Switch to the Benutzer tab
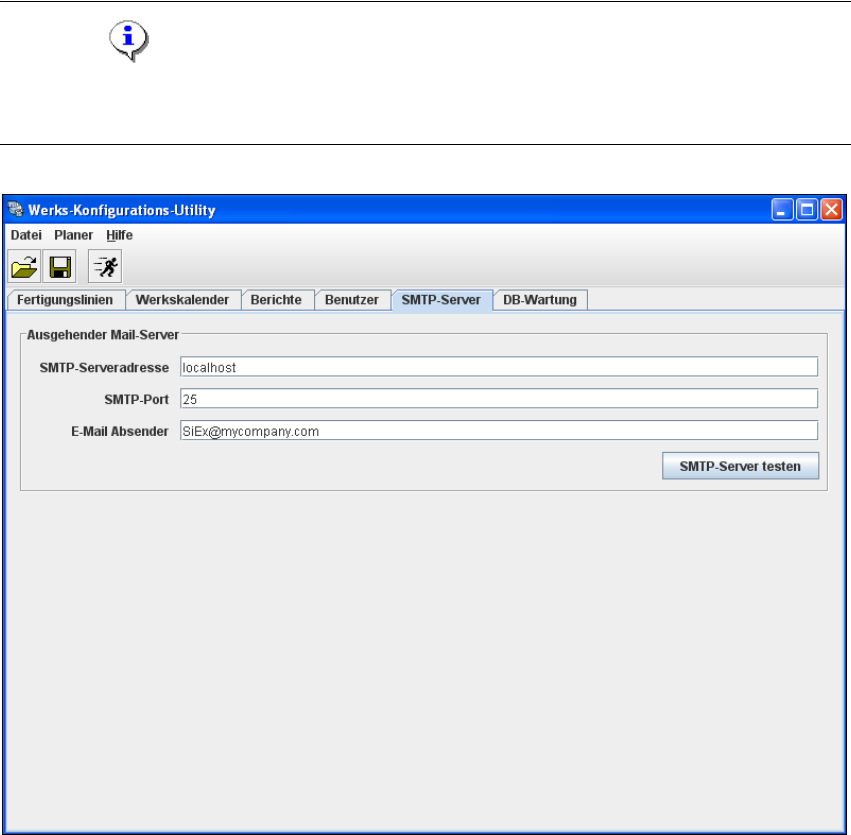Screen dimensions: 851x835 [x=352, y=300]
